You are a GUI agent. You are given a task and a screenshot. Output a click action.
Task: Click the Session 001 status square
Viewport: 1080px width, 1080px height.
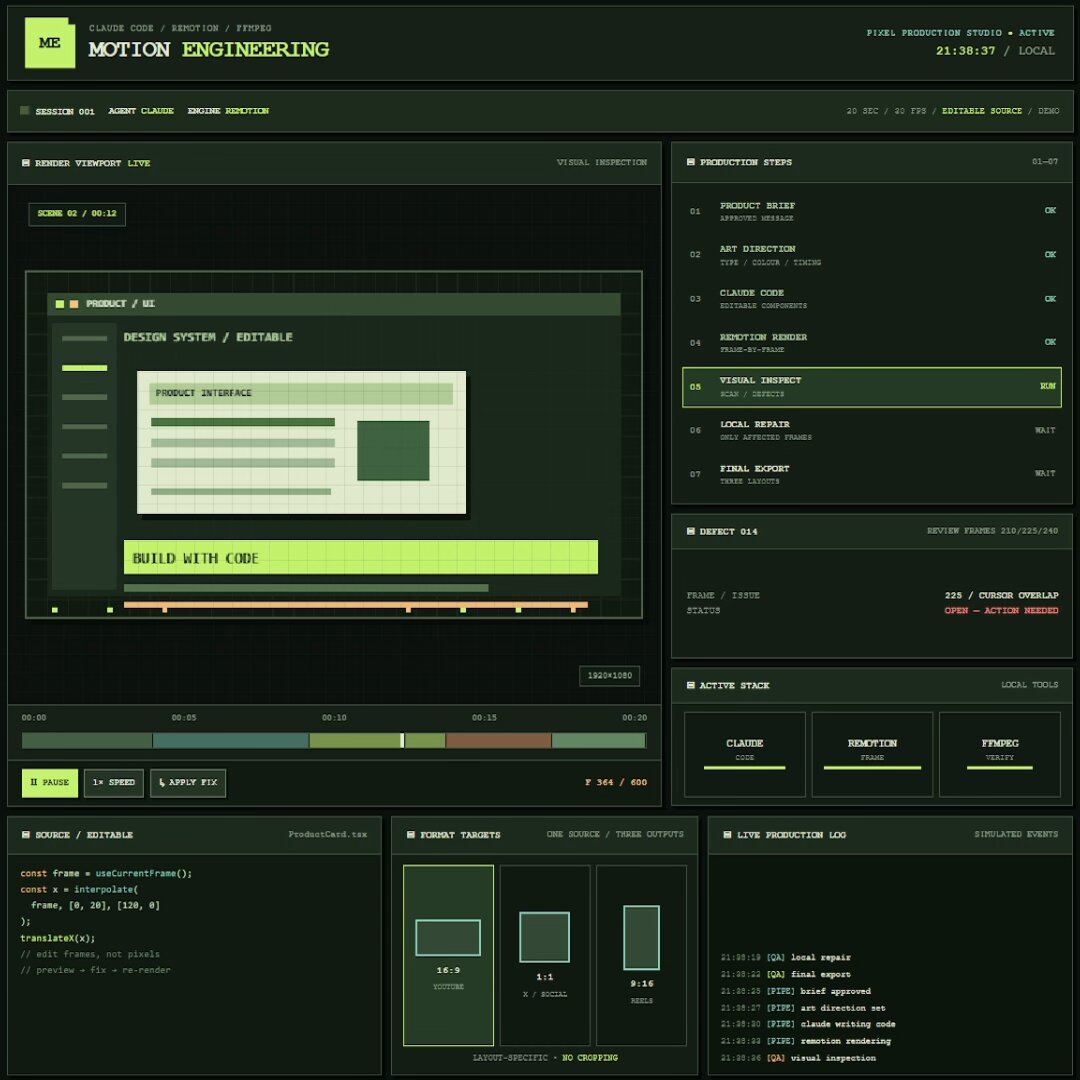coord(25,110)
